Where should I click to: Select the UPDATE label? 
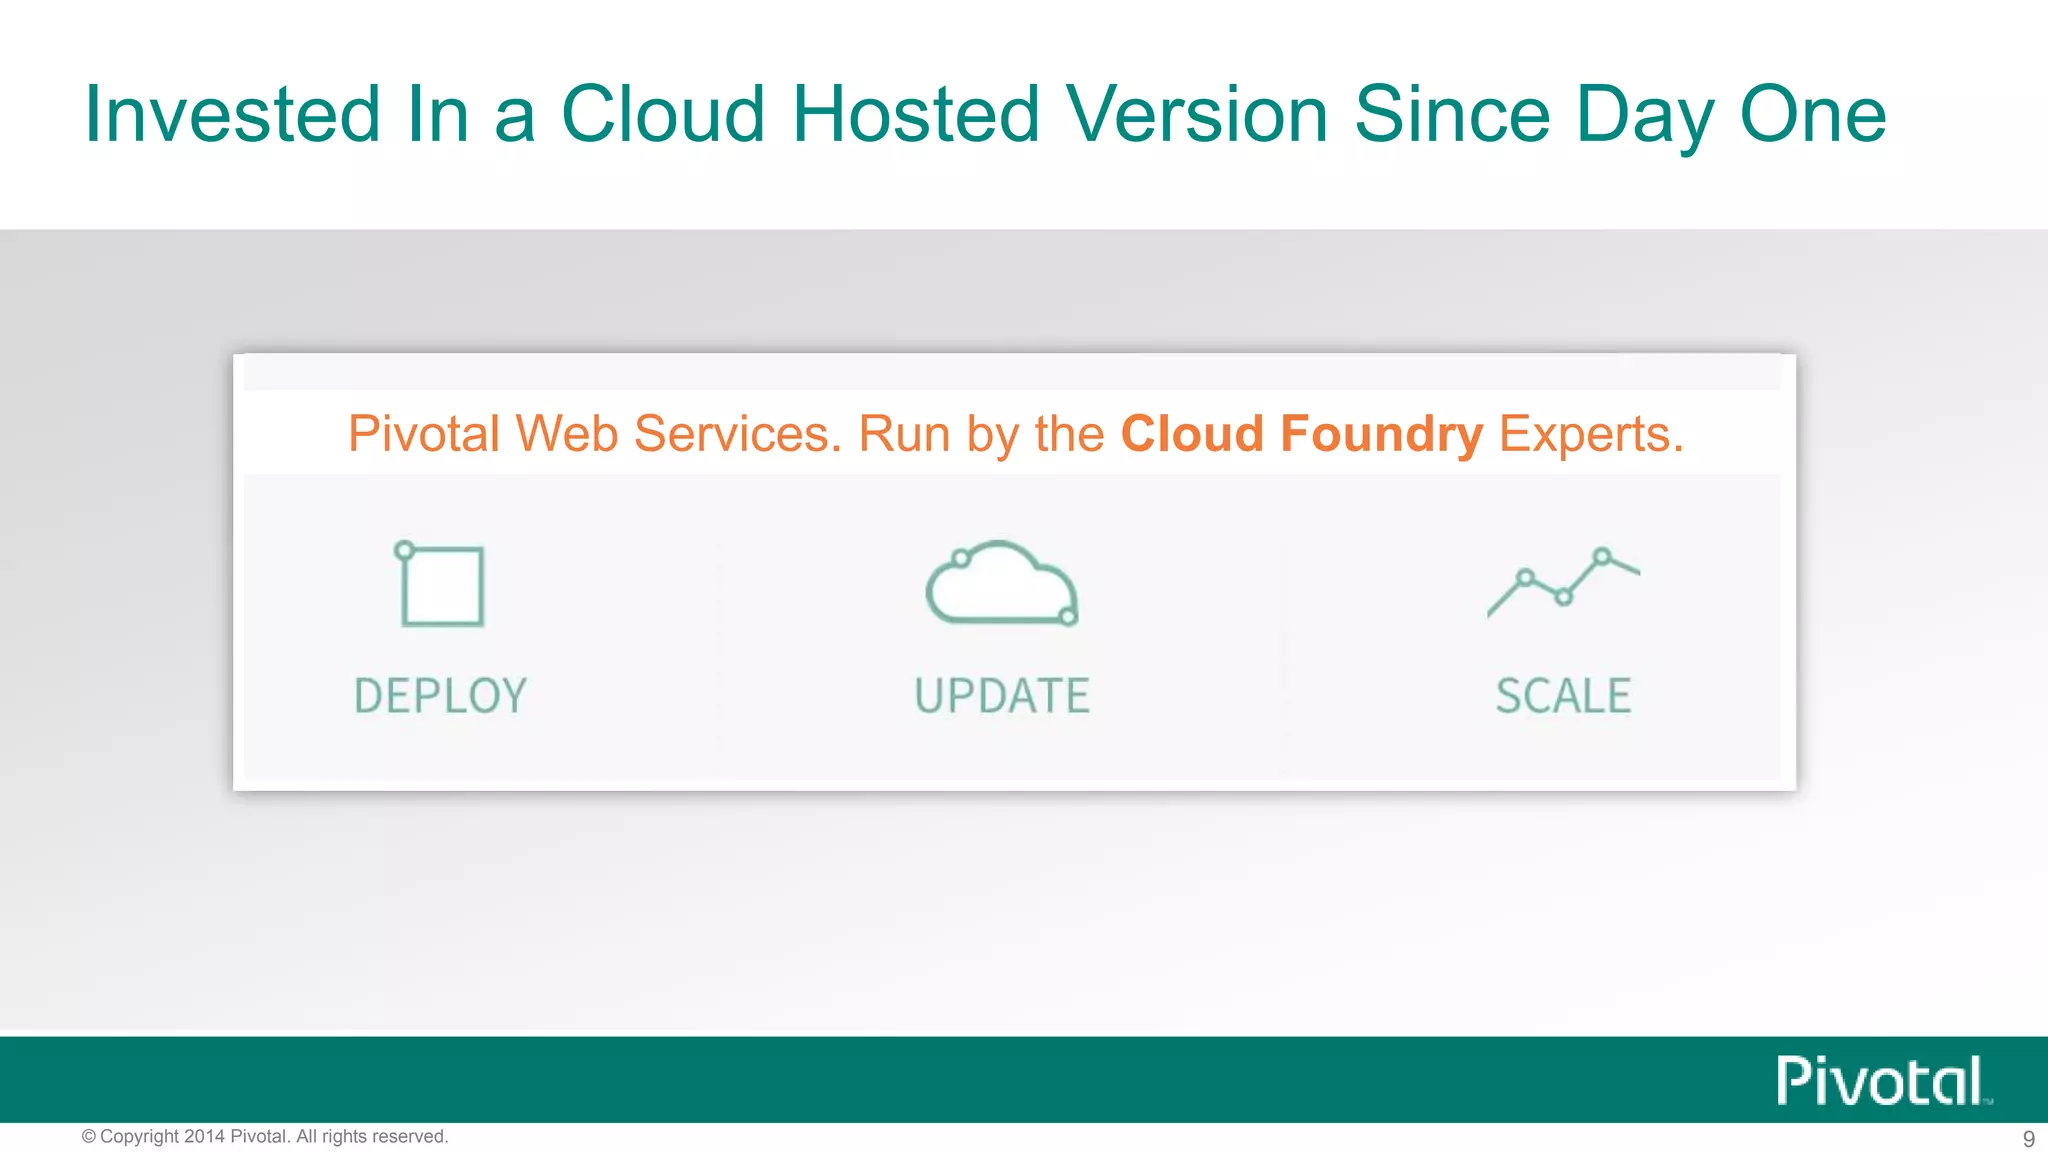pyautogui.click(x=1002, y=696)
